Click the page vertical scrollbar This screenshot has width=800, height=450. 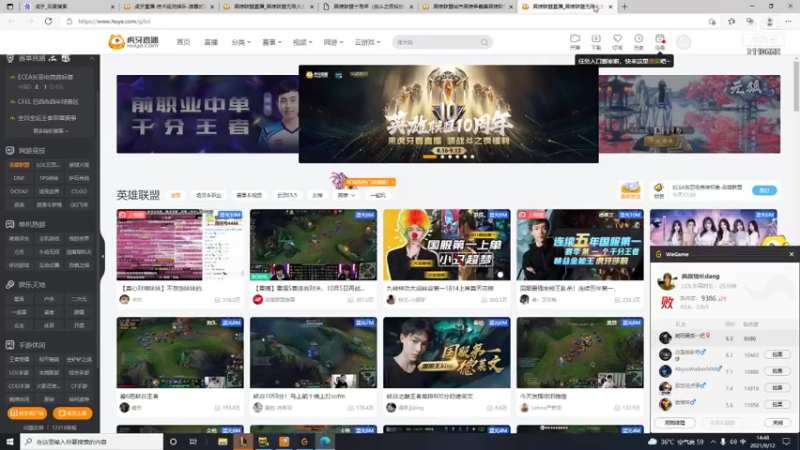pos(796,85)
